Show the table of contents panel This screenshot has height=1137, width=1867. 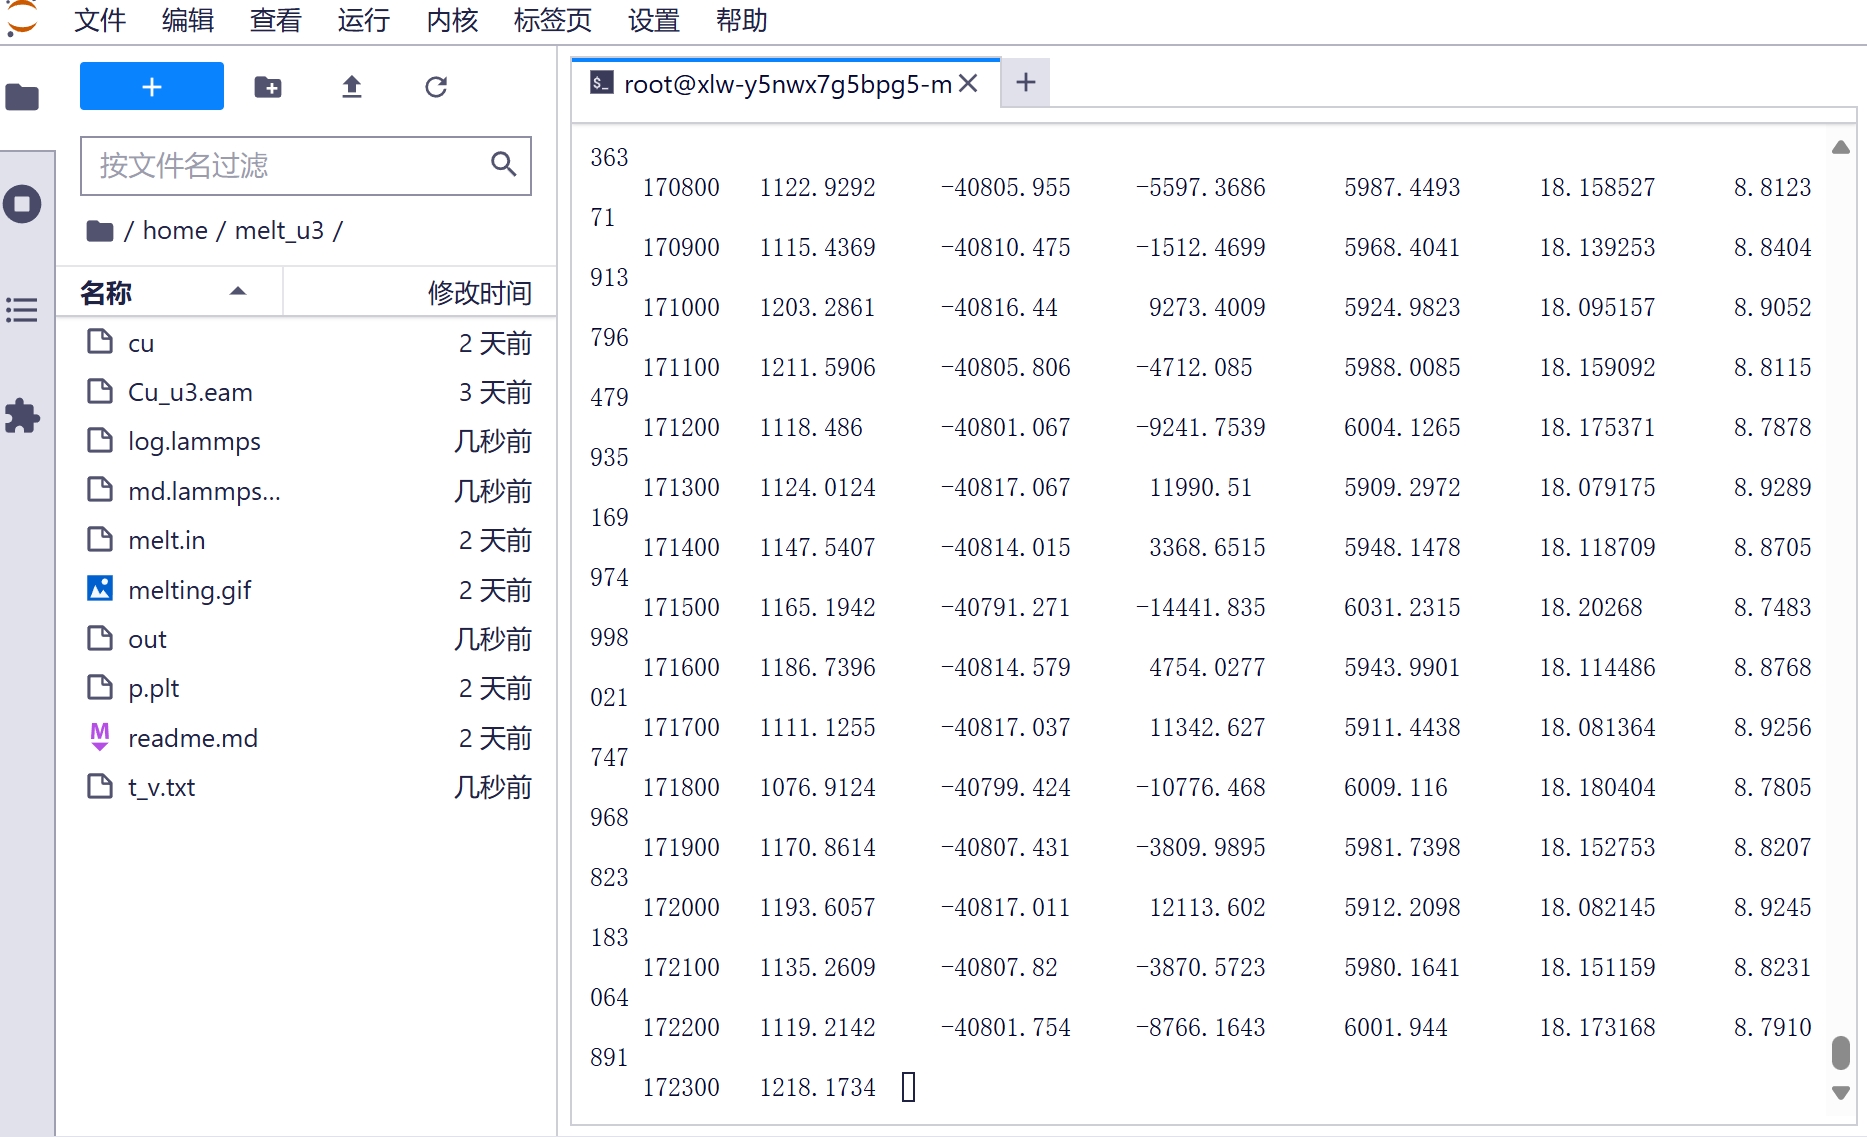coord(22,310)
